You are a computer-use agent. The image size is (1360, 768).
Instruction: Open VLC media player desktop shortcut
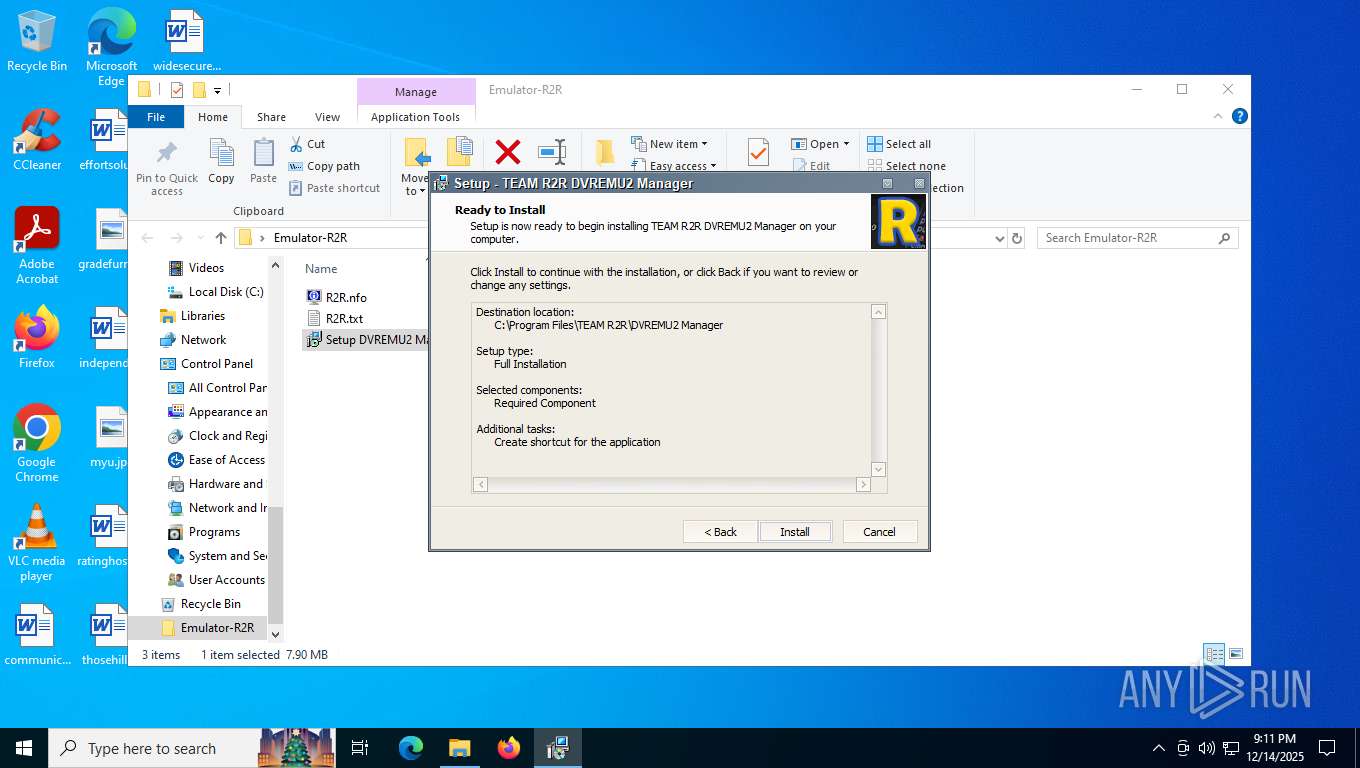37,543
